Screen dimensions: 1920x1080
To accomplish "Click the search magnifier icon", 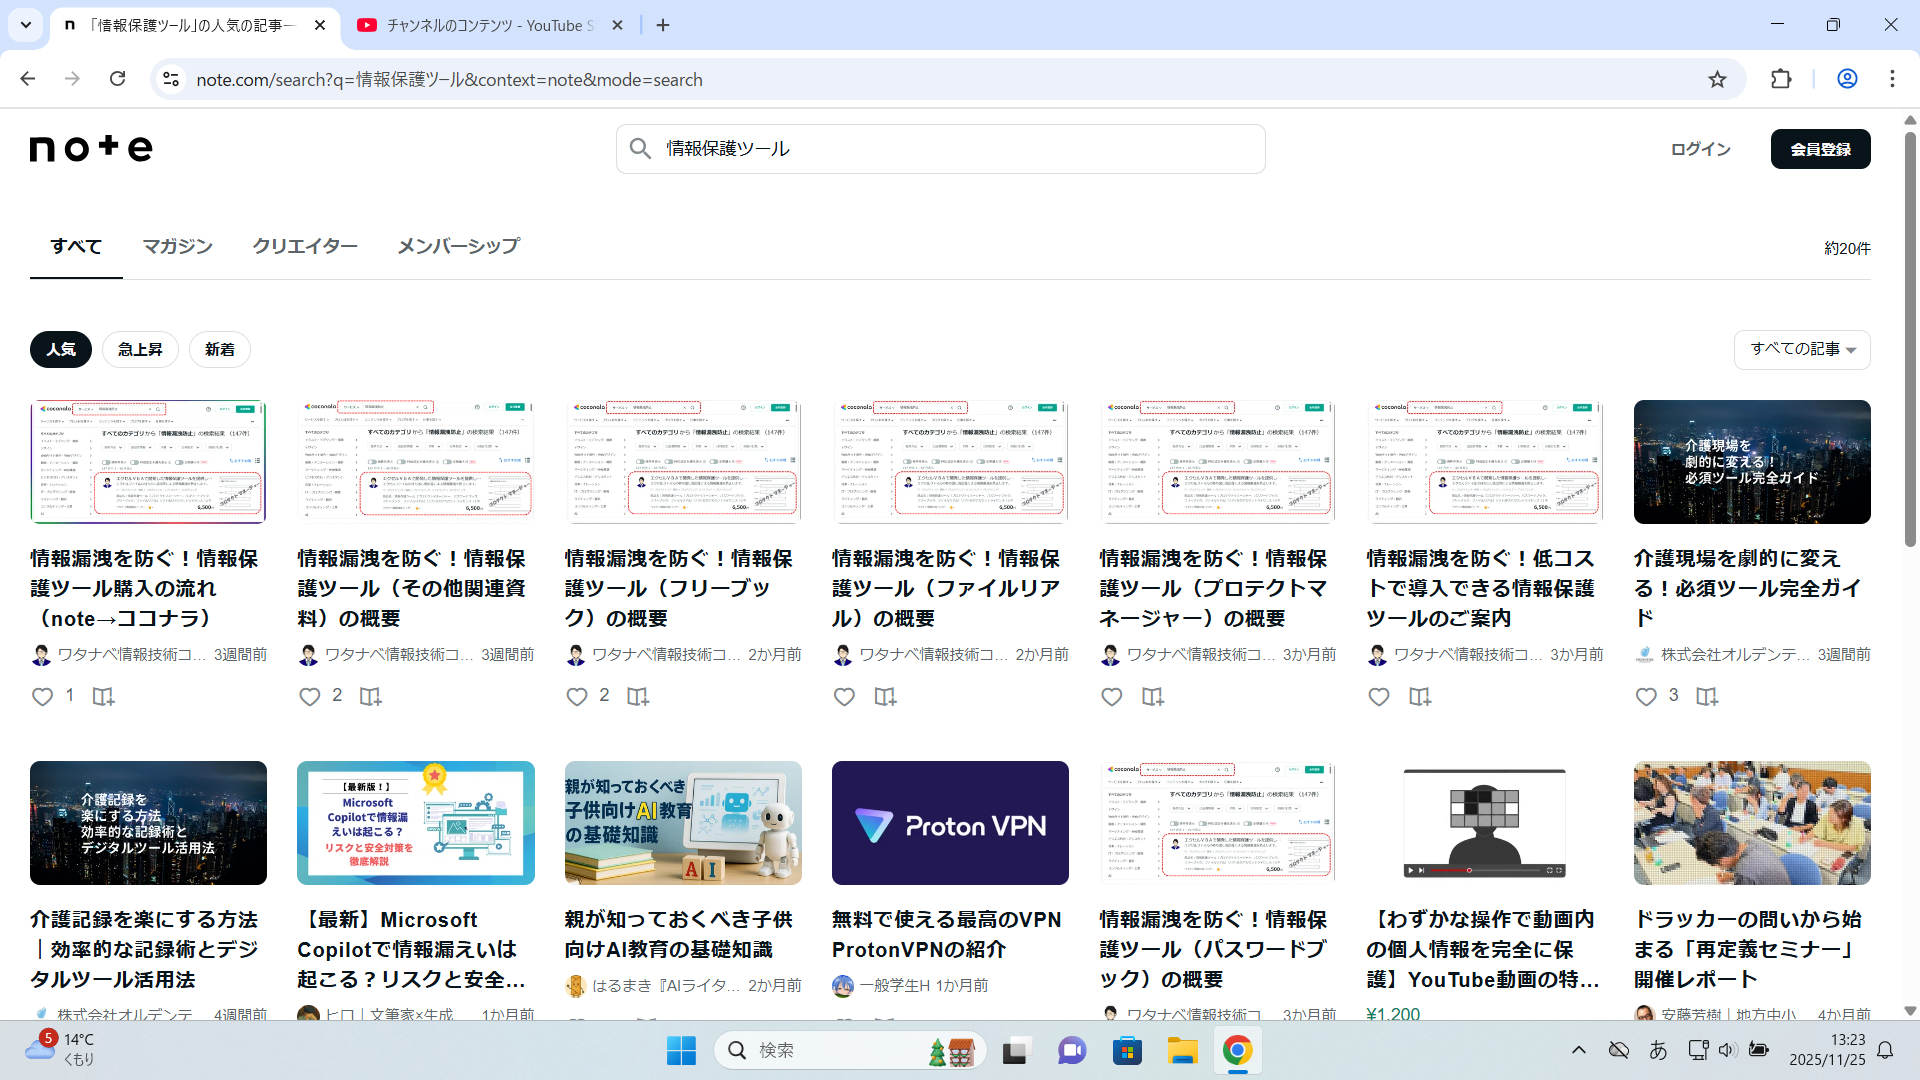I will [640, 149].
